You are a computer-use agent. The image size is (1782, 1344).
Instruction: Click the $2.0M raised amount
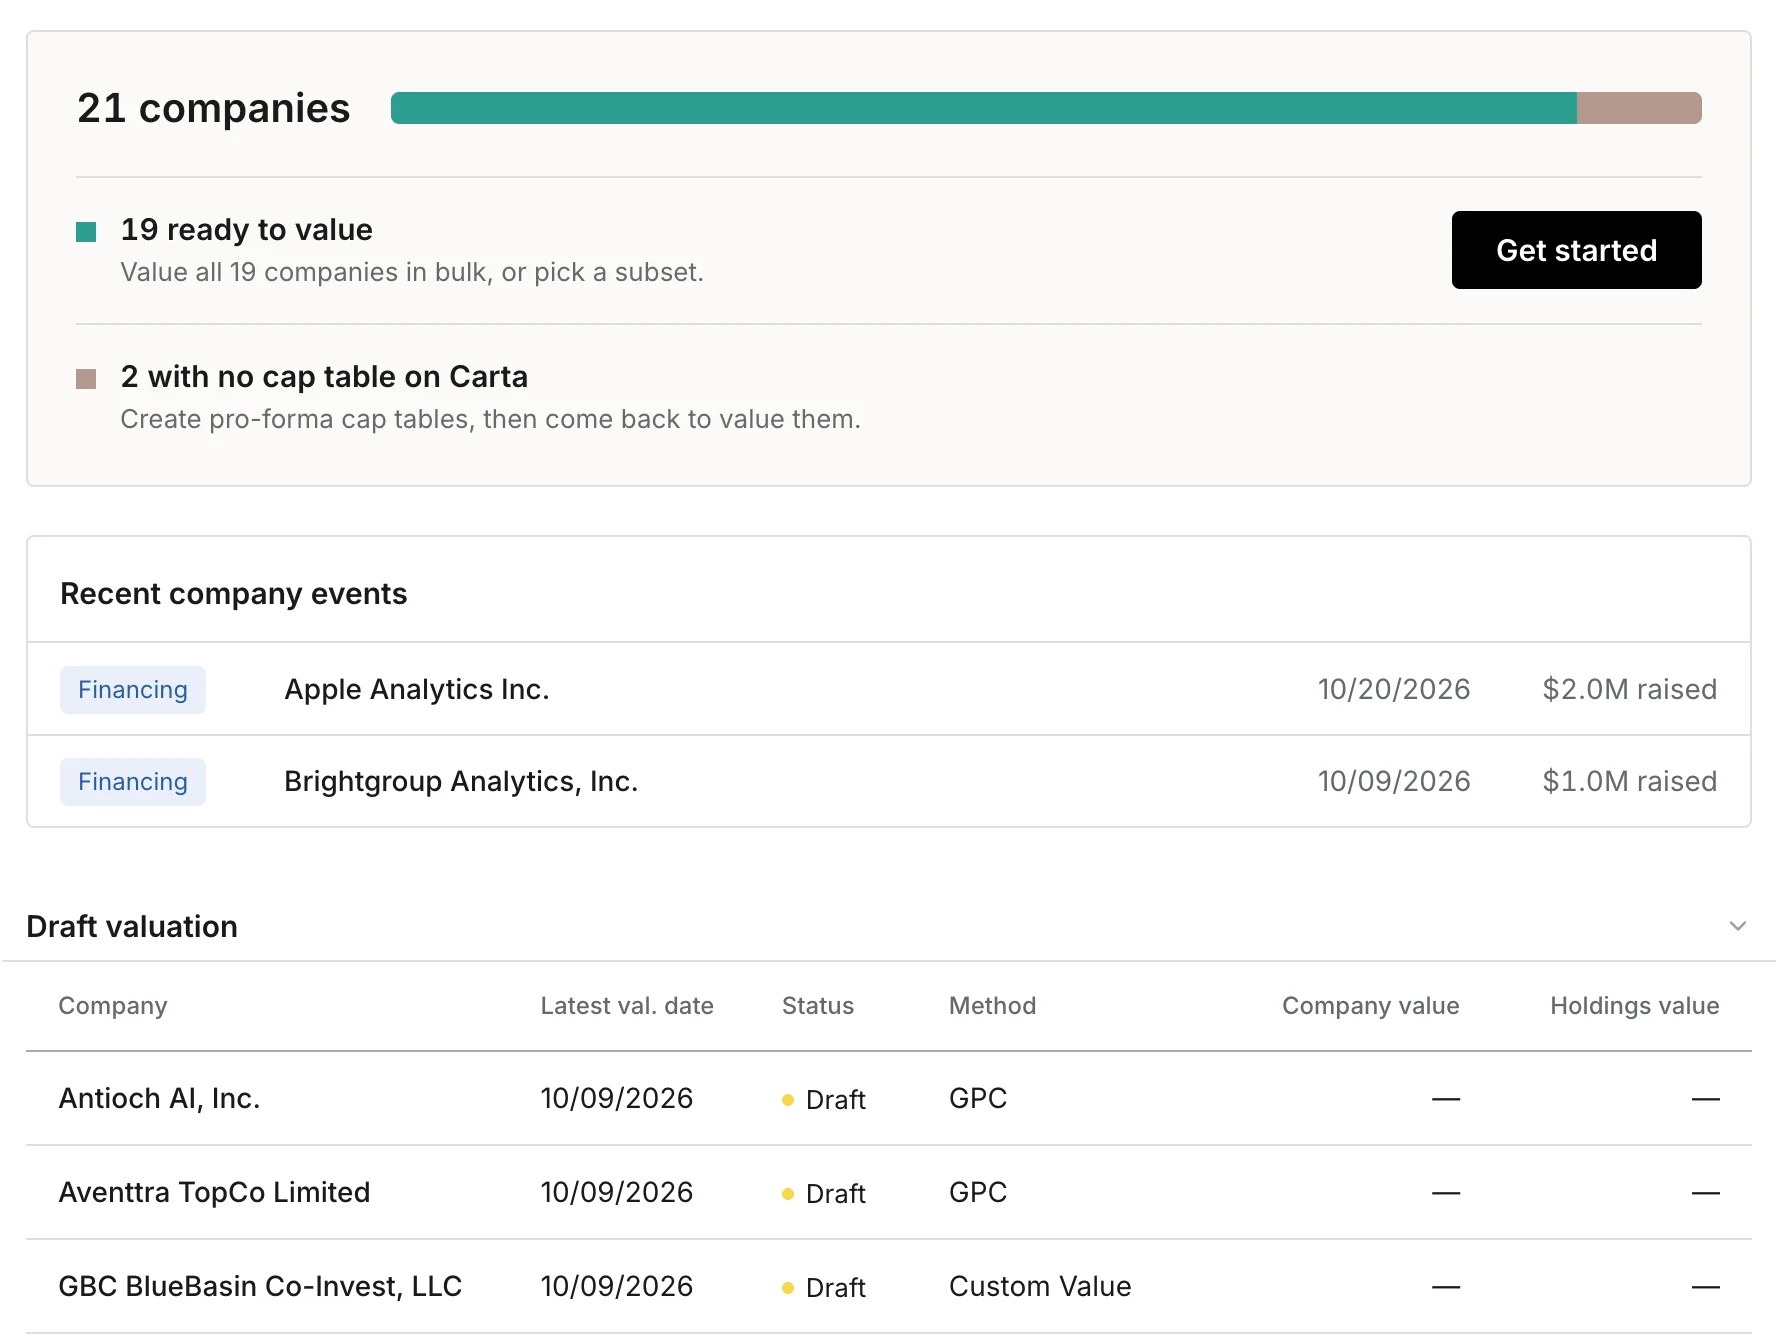(x=1630, y=689)
